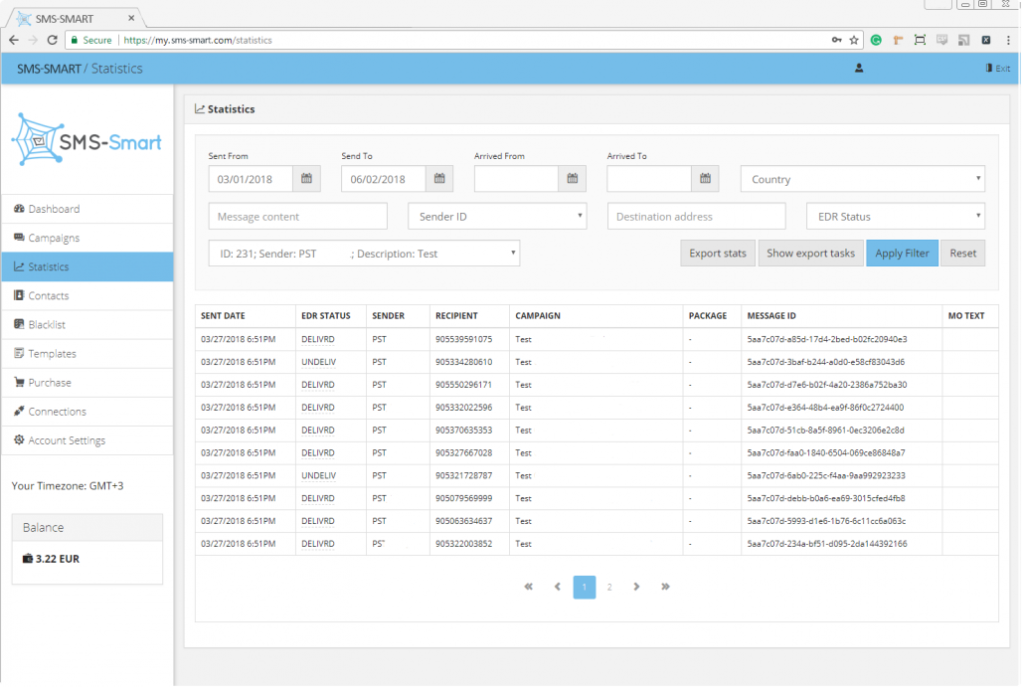Image resolution: width=1024 pixels, height=692 pixels.
Task: Open Campaigns from the sidebar
Action: pyautogui.click(x=88, y=238)
